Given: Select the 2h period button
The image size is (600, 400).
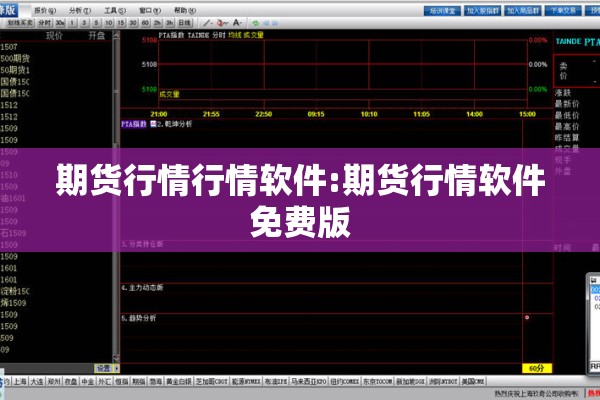Looking at the screenshot, I should pos(157,23).
